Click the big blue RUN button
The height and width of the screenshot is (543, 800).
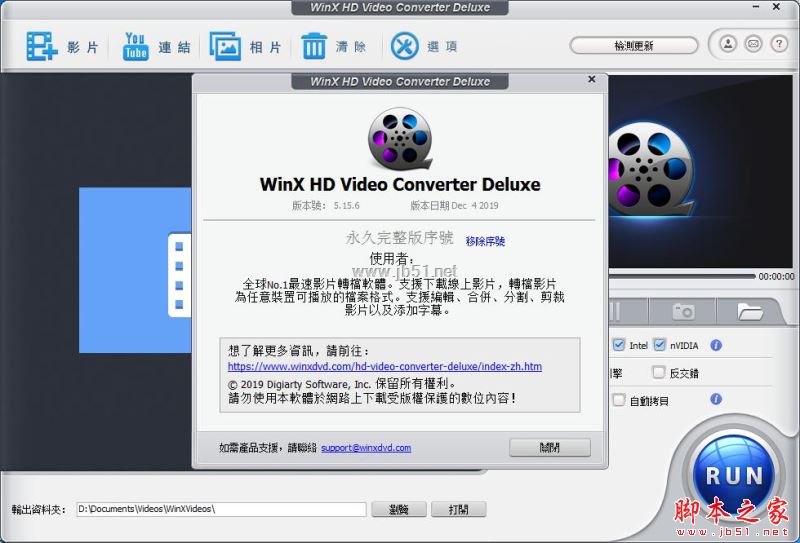[x=734, y=474]
